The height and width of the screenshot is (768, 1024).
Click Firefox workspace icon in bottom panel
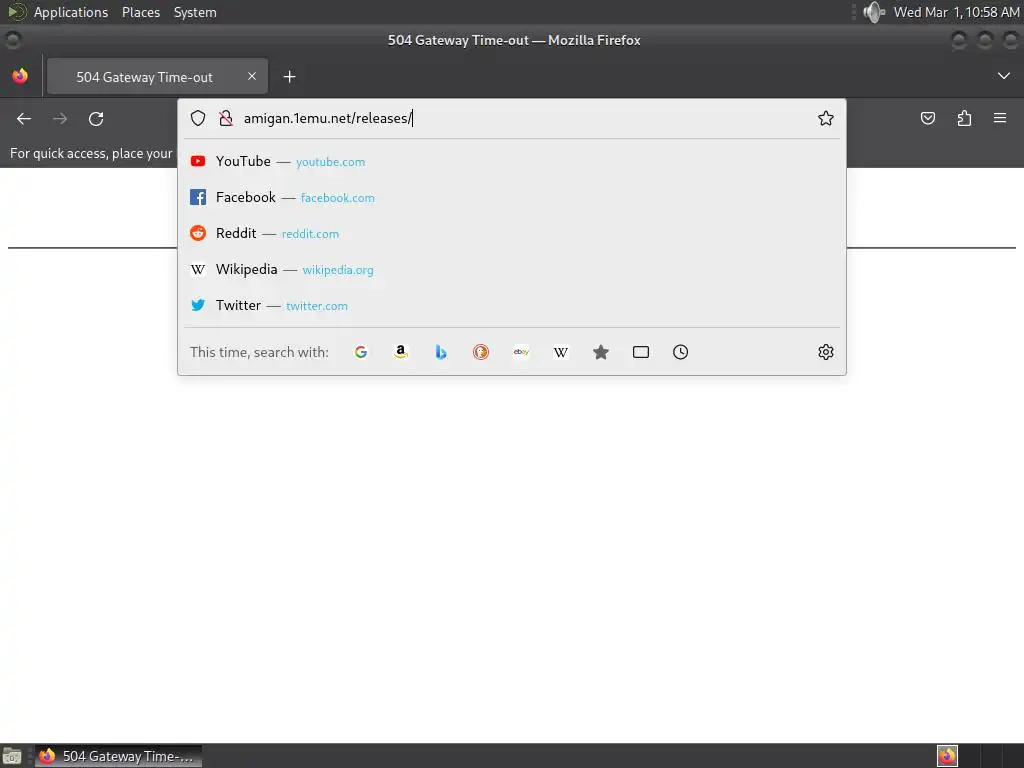(947, 756)
